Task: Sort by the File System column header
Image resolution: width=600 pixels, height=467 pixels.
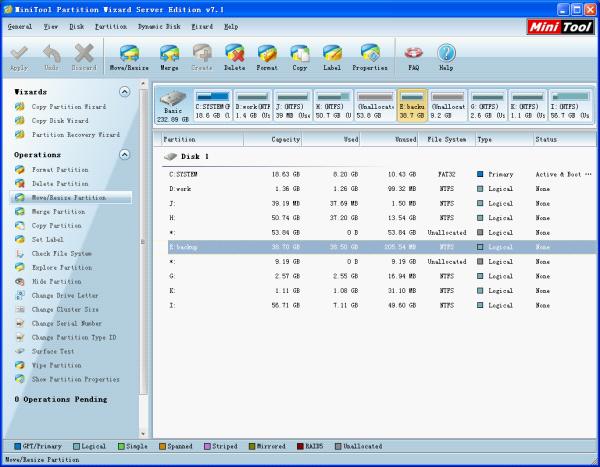Action: coord(447,139)
